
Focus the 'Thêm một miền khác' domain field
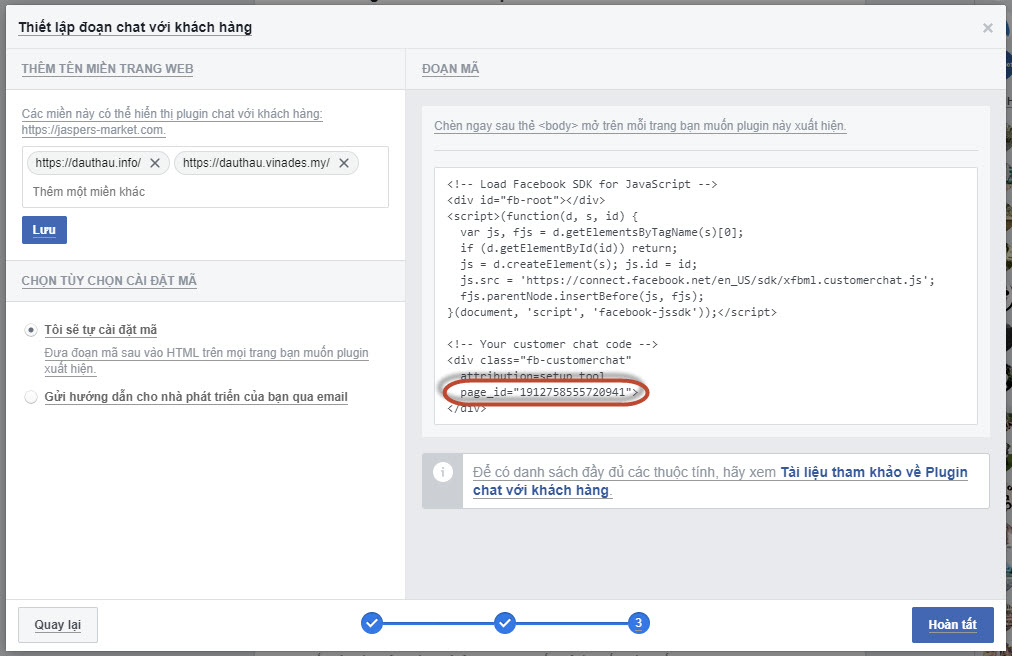(x=207, y=192)
